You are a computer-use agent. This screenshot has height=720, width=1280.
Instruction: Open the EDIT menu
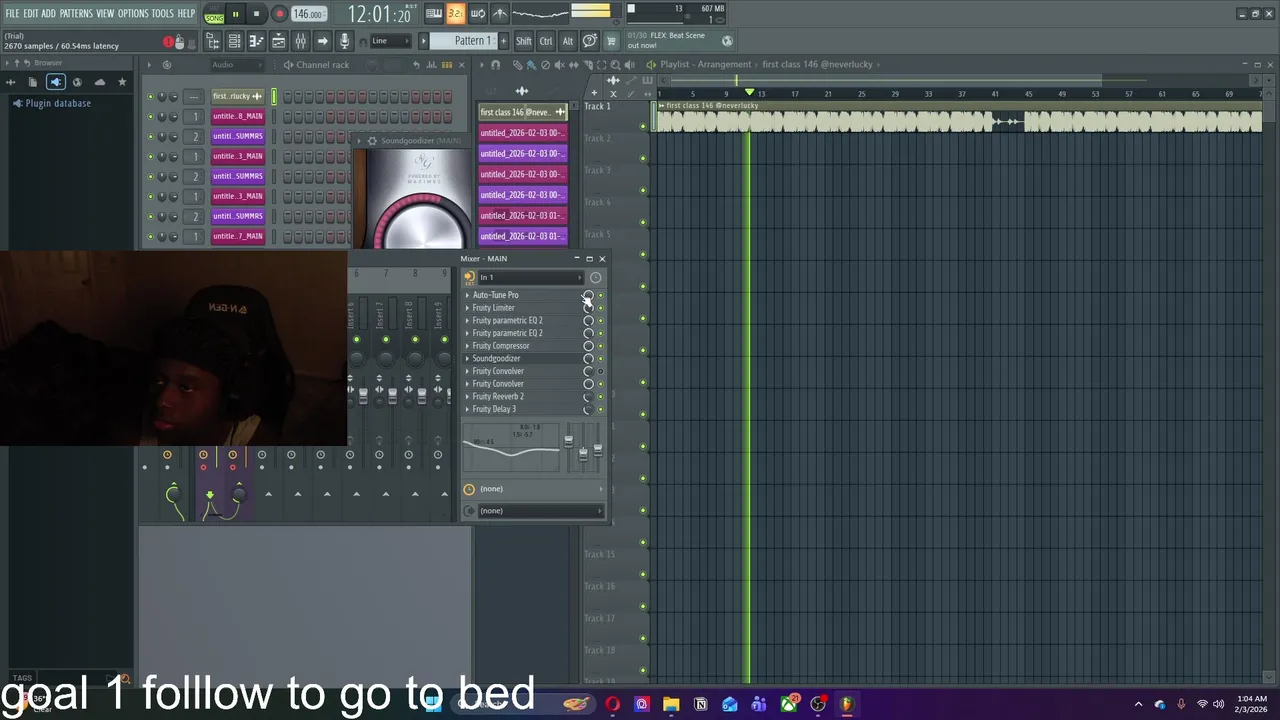pyautogui.click(x=31, y=13)
